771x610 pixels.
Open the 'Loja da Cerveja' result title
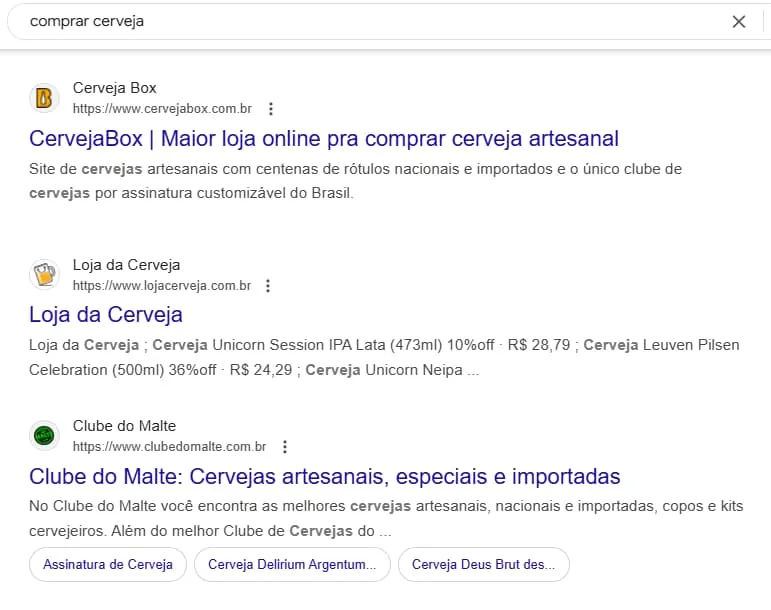pyautogui.click(x=106, y=315)
